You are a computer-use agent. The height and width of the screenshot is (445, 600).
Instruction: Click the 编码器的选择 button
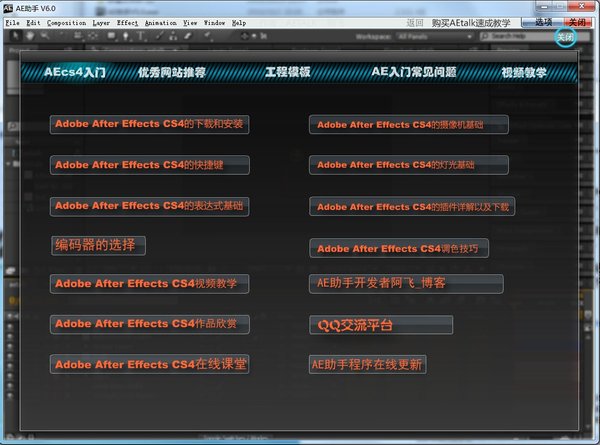pos(98,245)
